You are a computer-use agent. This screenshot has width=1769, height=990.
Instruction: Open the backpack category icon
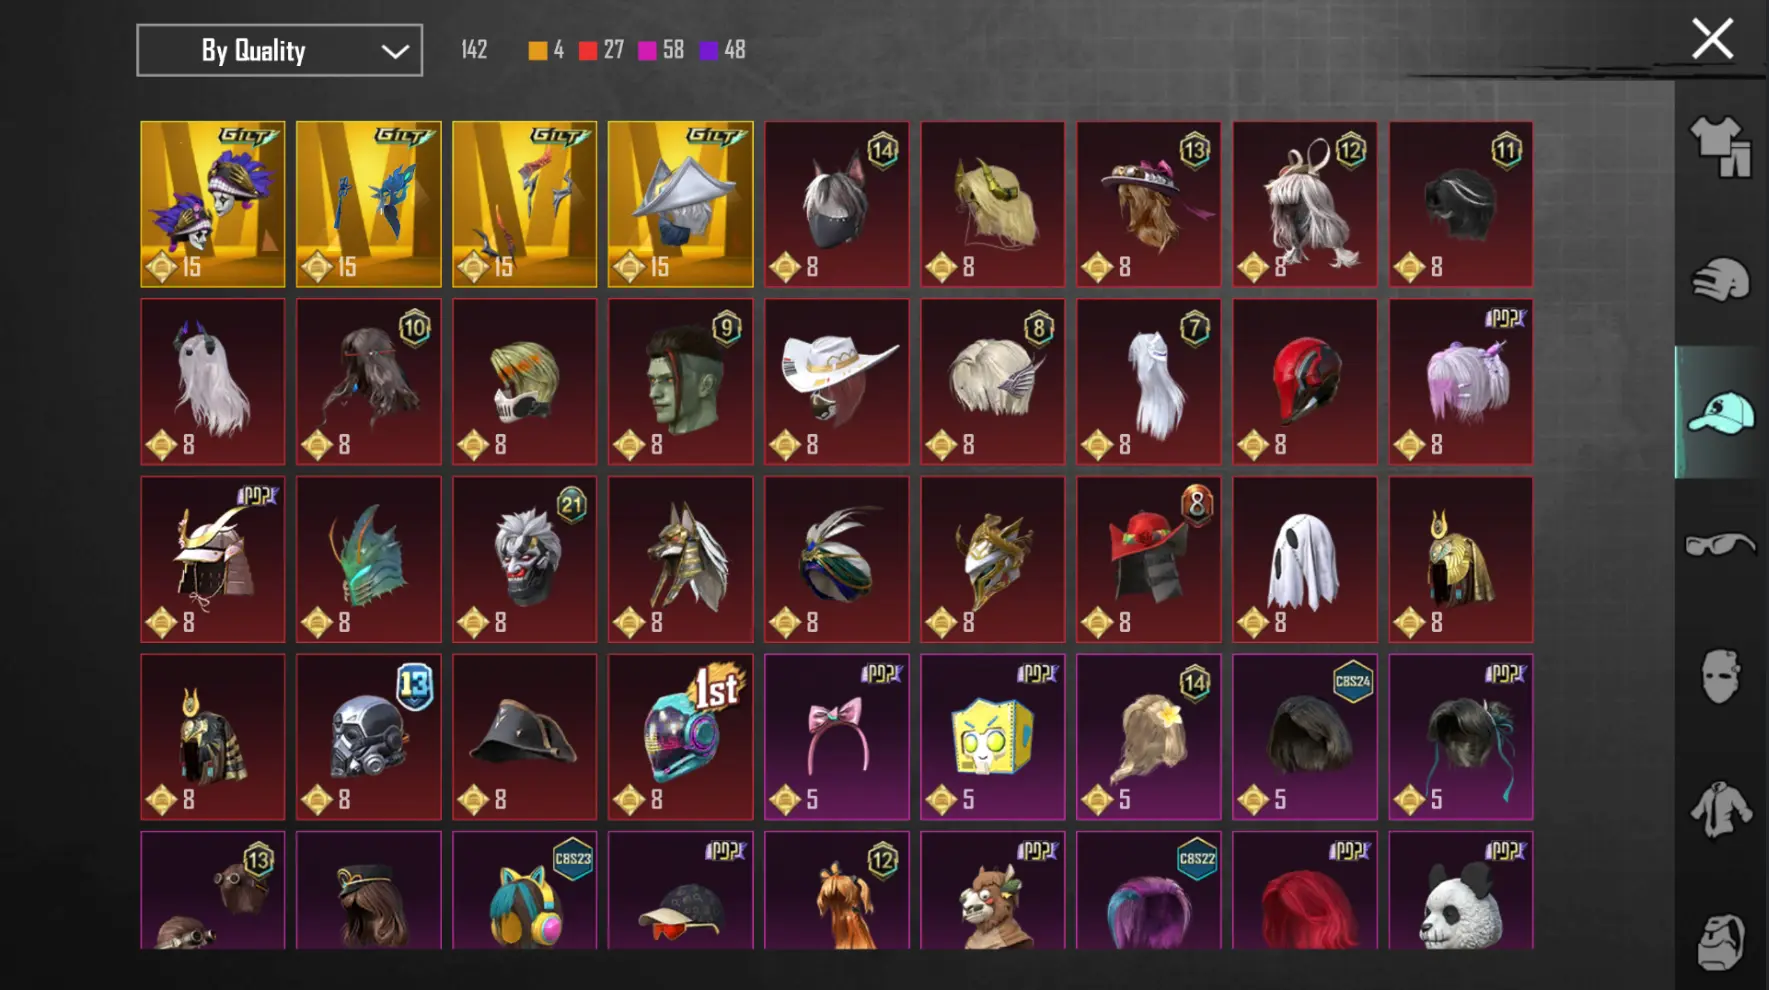[1721, 940]
